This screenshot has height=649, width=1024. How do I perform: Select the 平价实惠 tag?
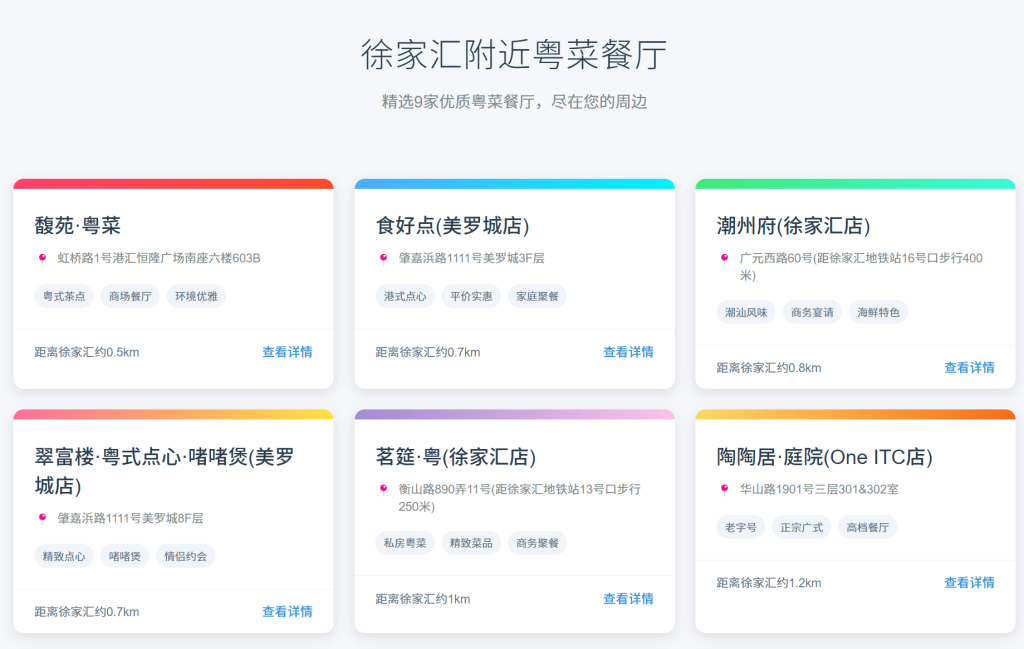tap(471, 296)
